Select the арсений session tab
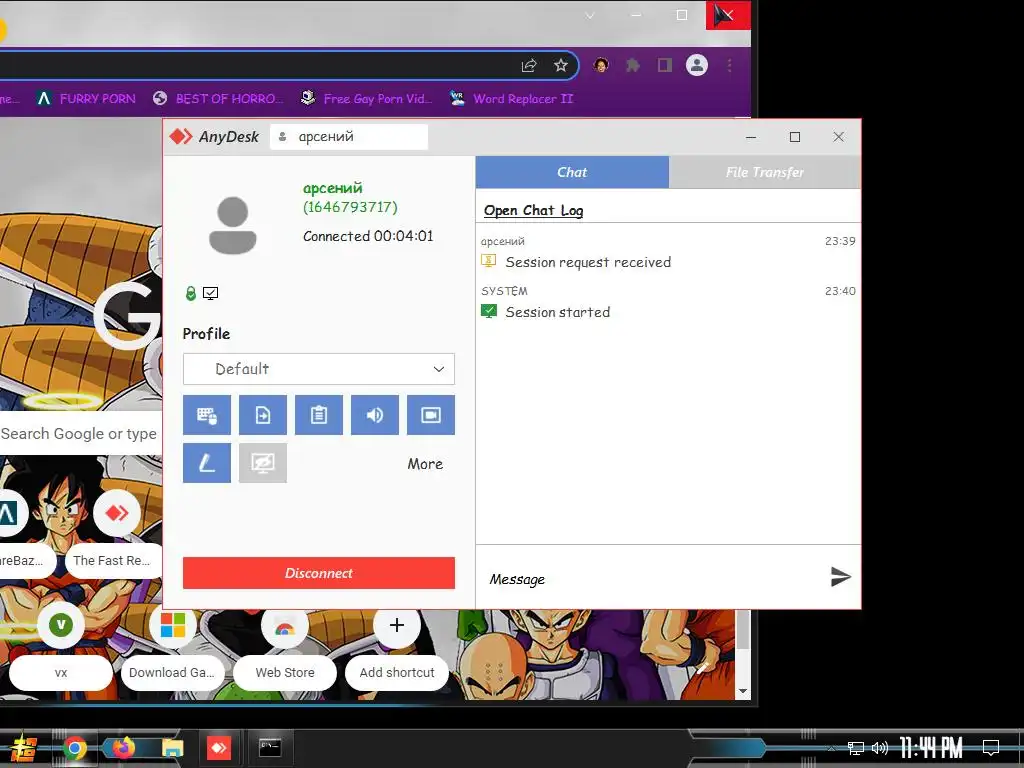 tap(349, 136)
